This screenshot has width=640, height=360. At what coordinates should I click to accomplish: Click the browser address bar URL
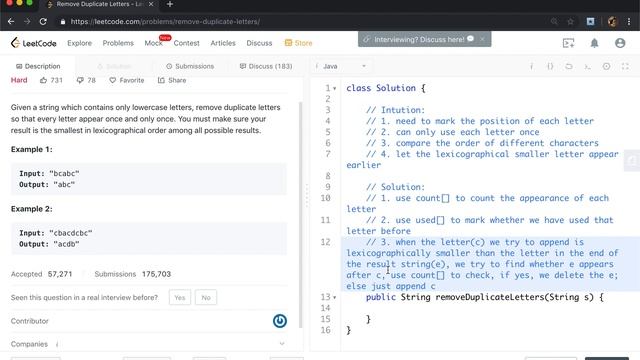[x=165, y=21]
